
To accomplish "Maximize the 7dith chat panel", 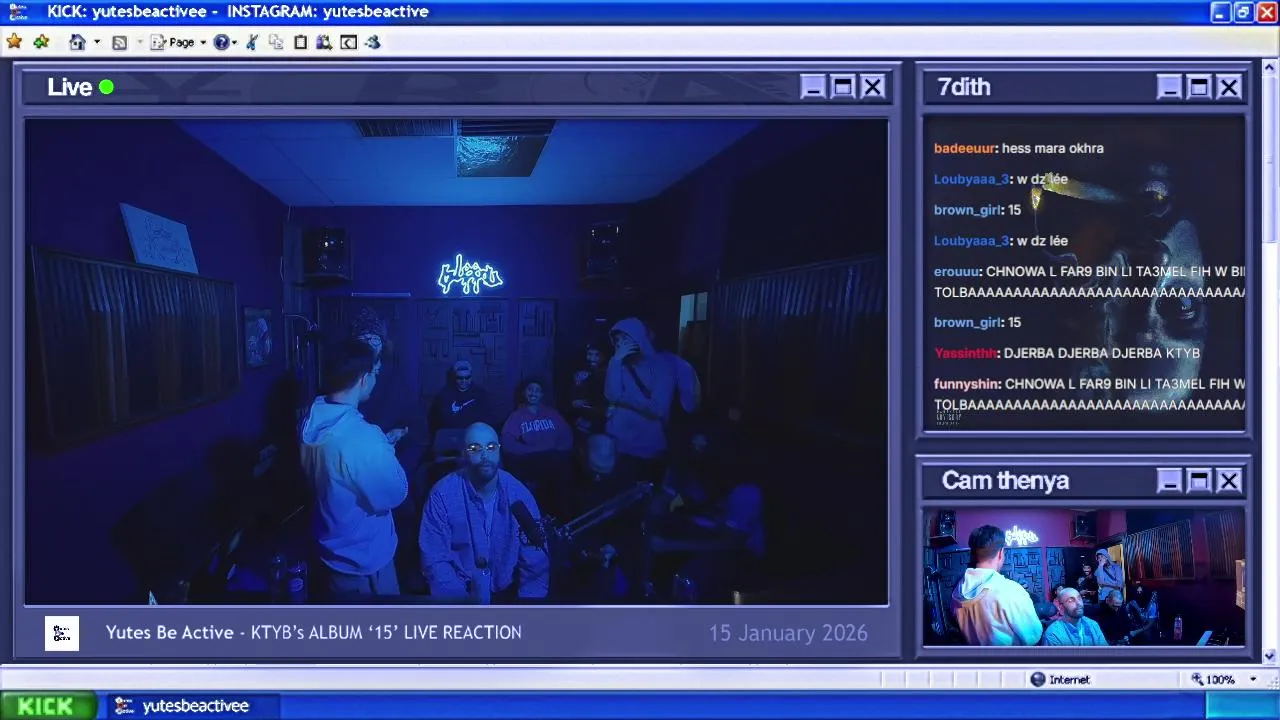I will (1199, 87).
